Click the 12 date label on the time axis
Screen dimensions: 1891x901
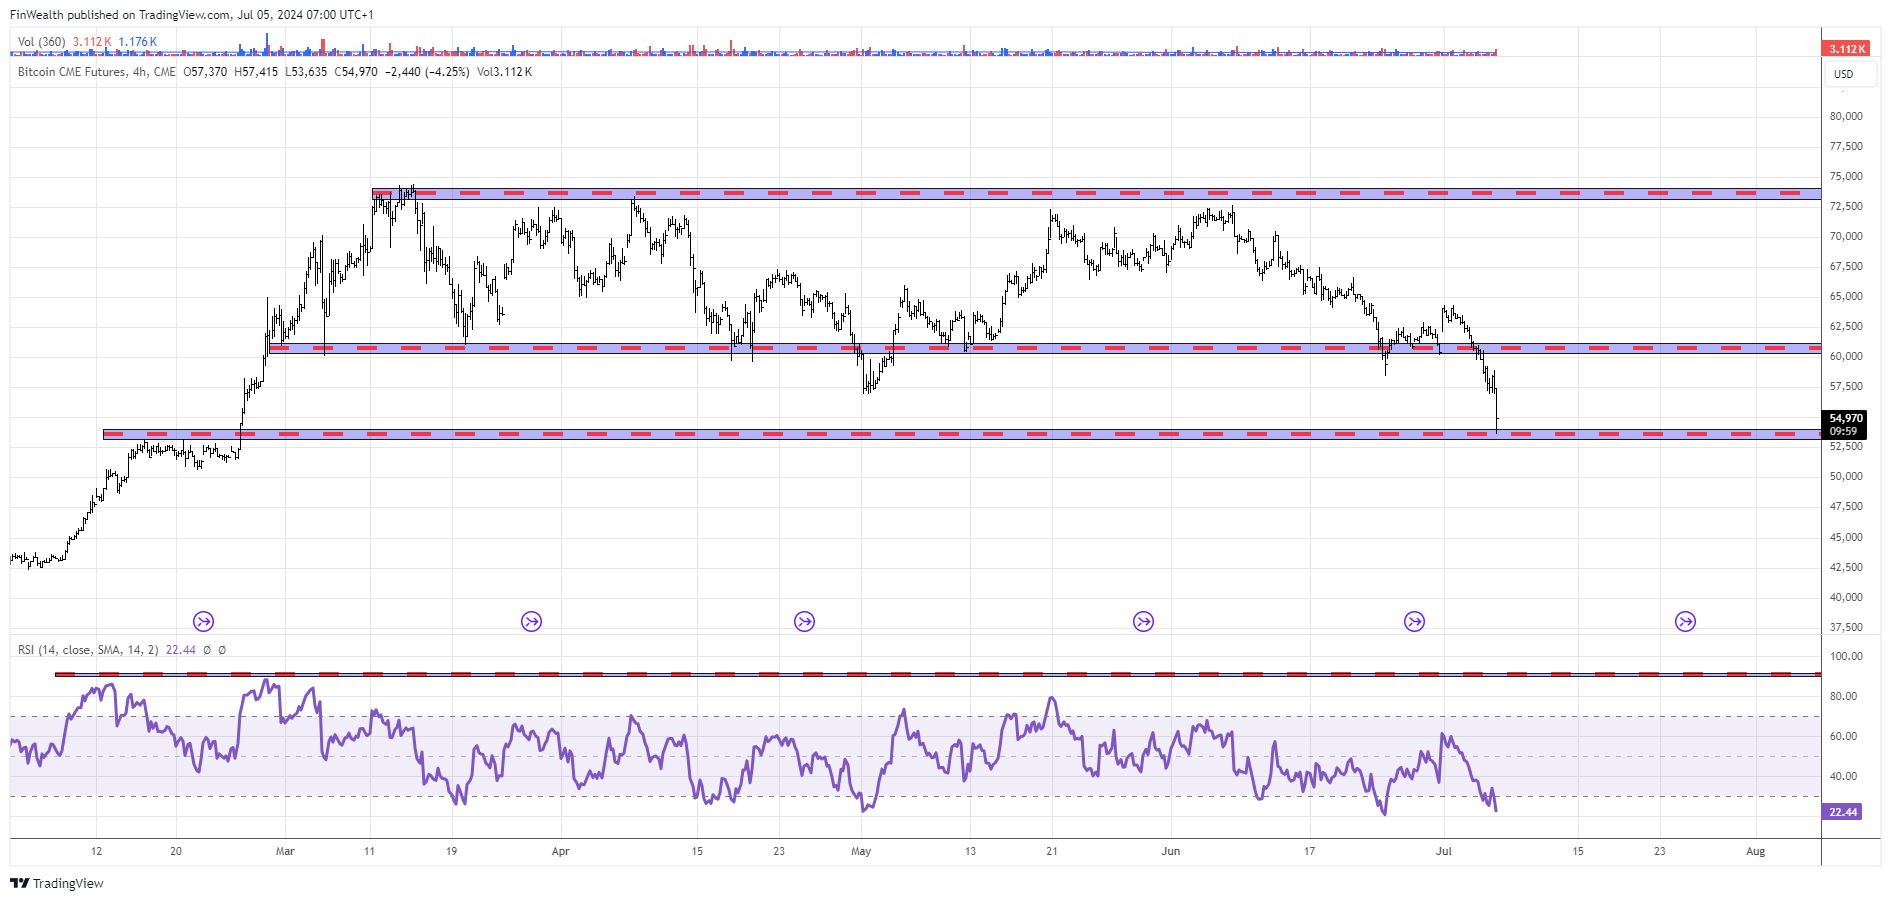(x=96, y=852)
